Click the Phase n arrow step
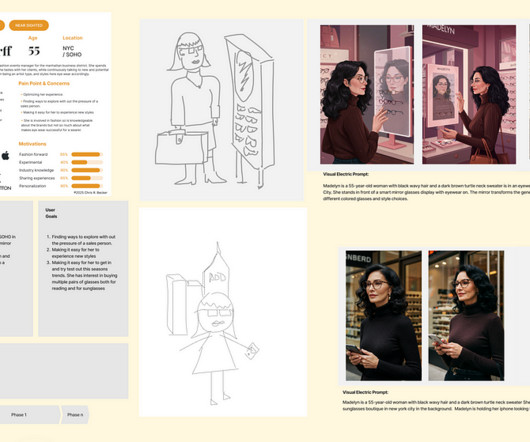 [x=75, y=415]
